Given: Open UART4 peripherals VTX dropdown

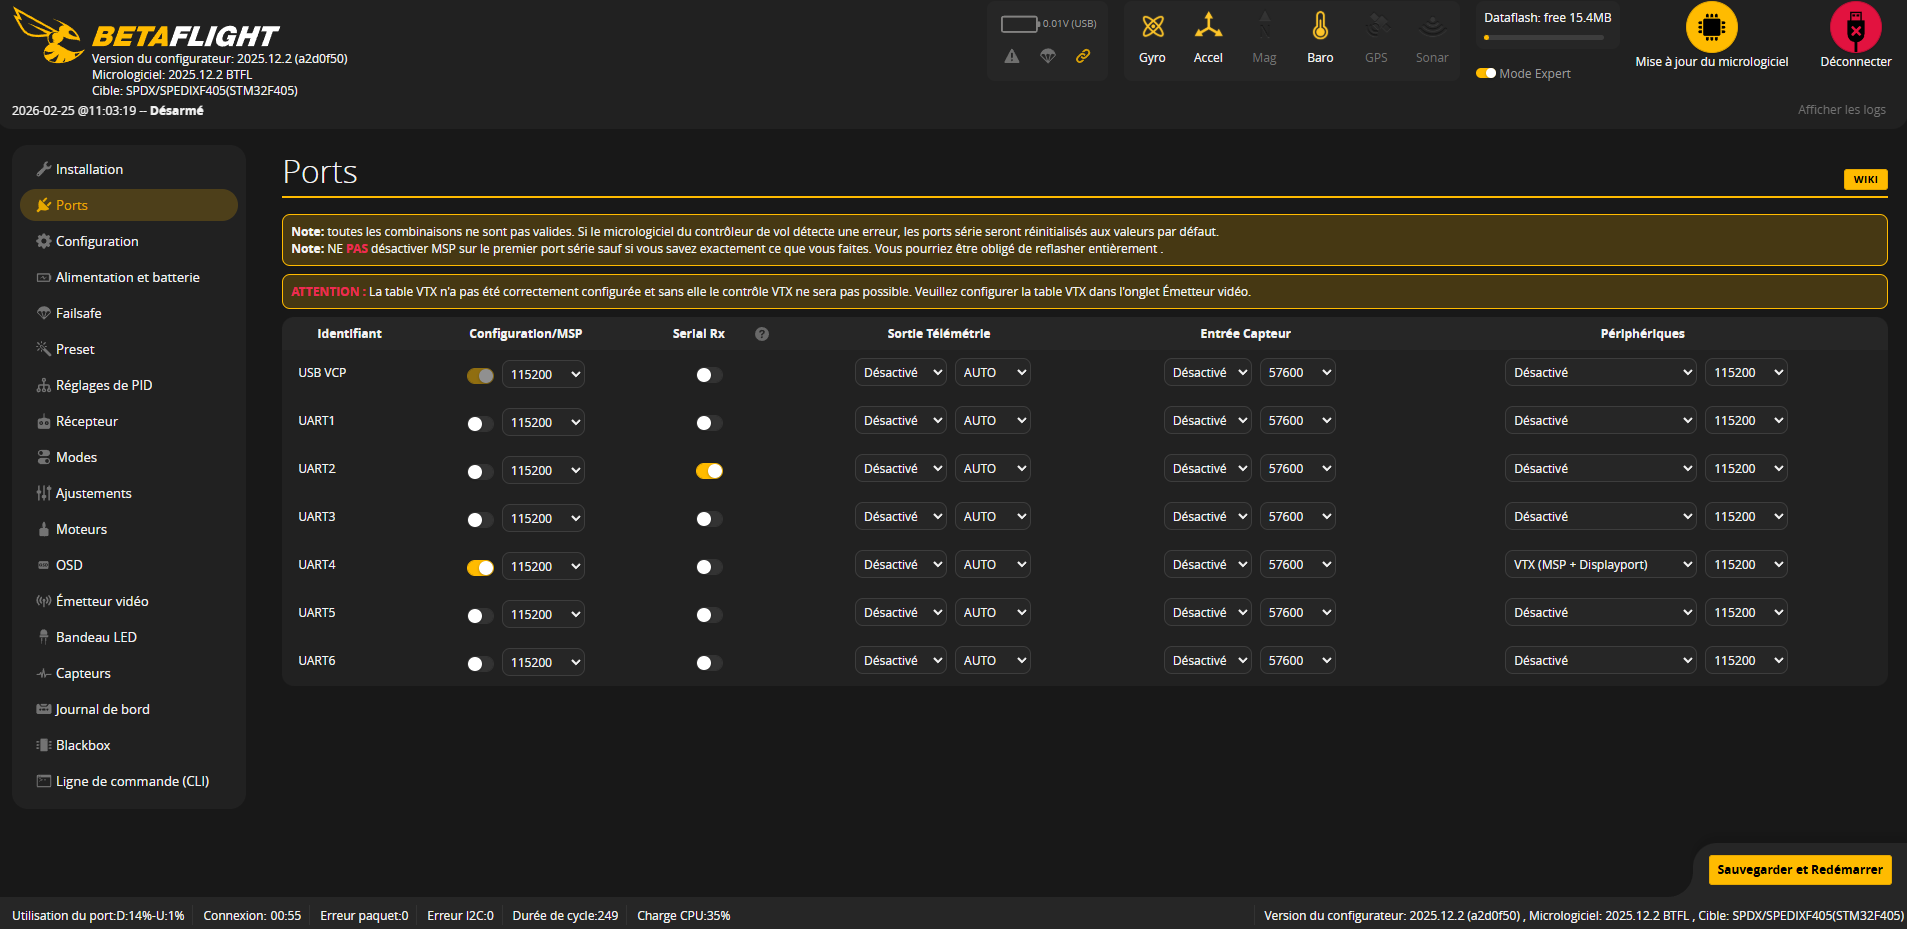Looking at the screenshot, I should [1600, 565].
